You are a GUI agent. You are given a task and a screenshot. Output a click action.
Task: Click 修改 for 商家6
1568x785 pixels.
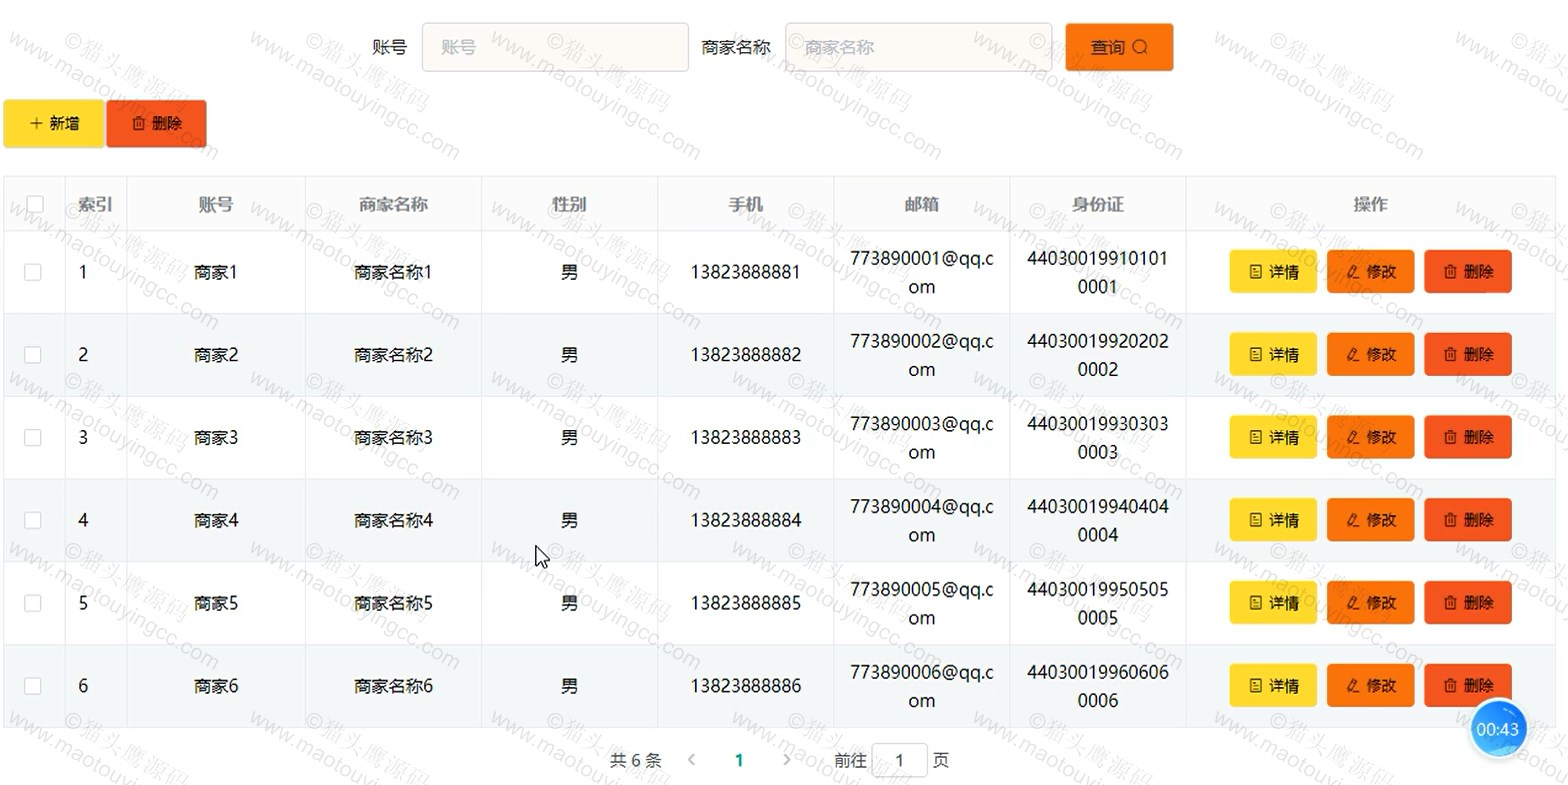click(x=1370, y=686)
